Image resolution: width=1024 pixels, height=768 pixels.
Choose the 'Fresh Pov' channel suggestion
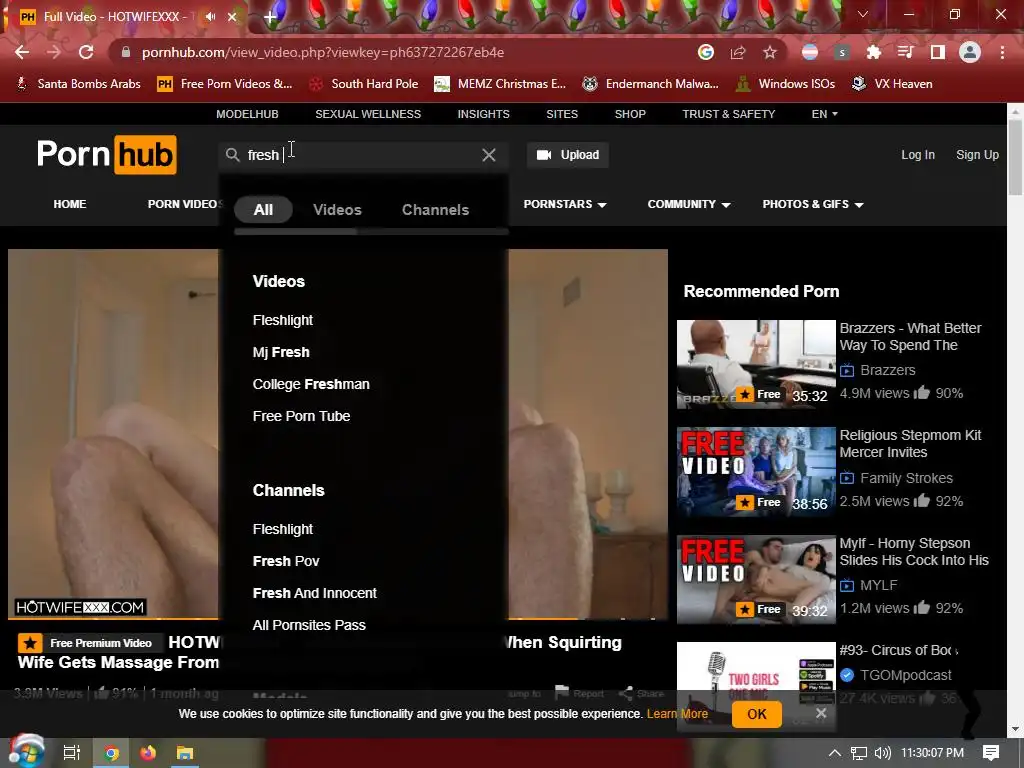(286, 561)
